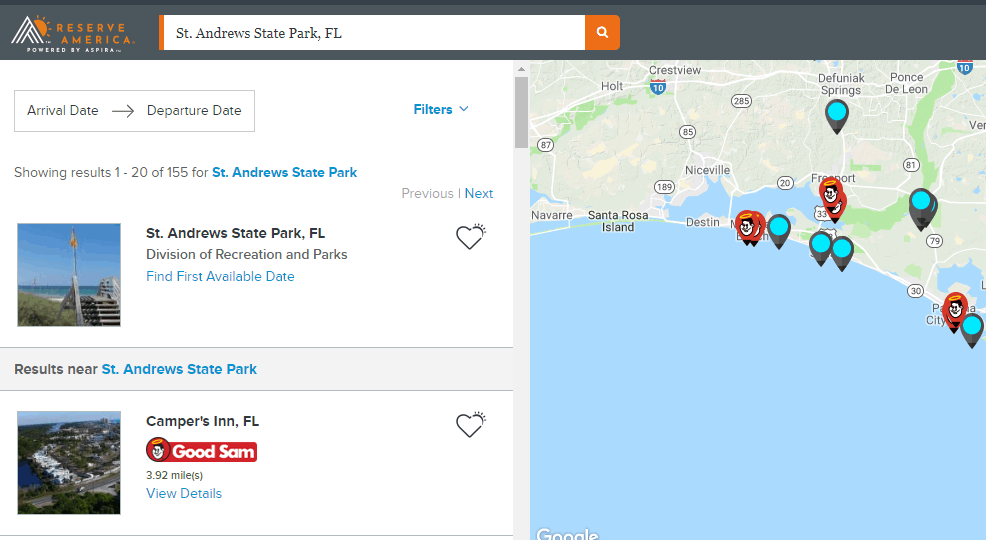986x540 pixels.
Task: Open the Arrival Date picker
Action: pyautogui.click(x=63, y=111)
